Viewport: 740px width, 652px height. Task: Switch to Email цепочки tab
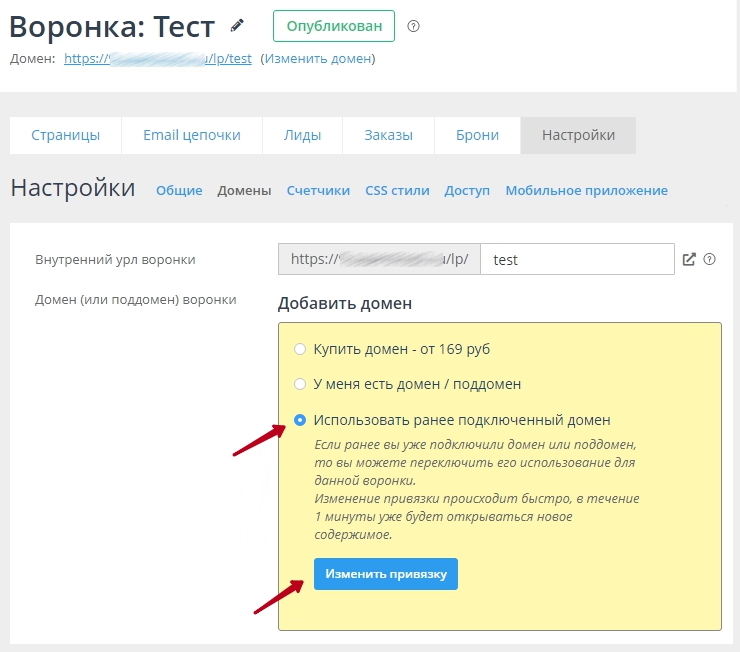pos(192,135)
